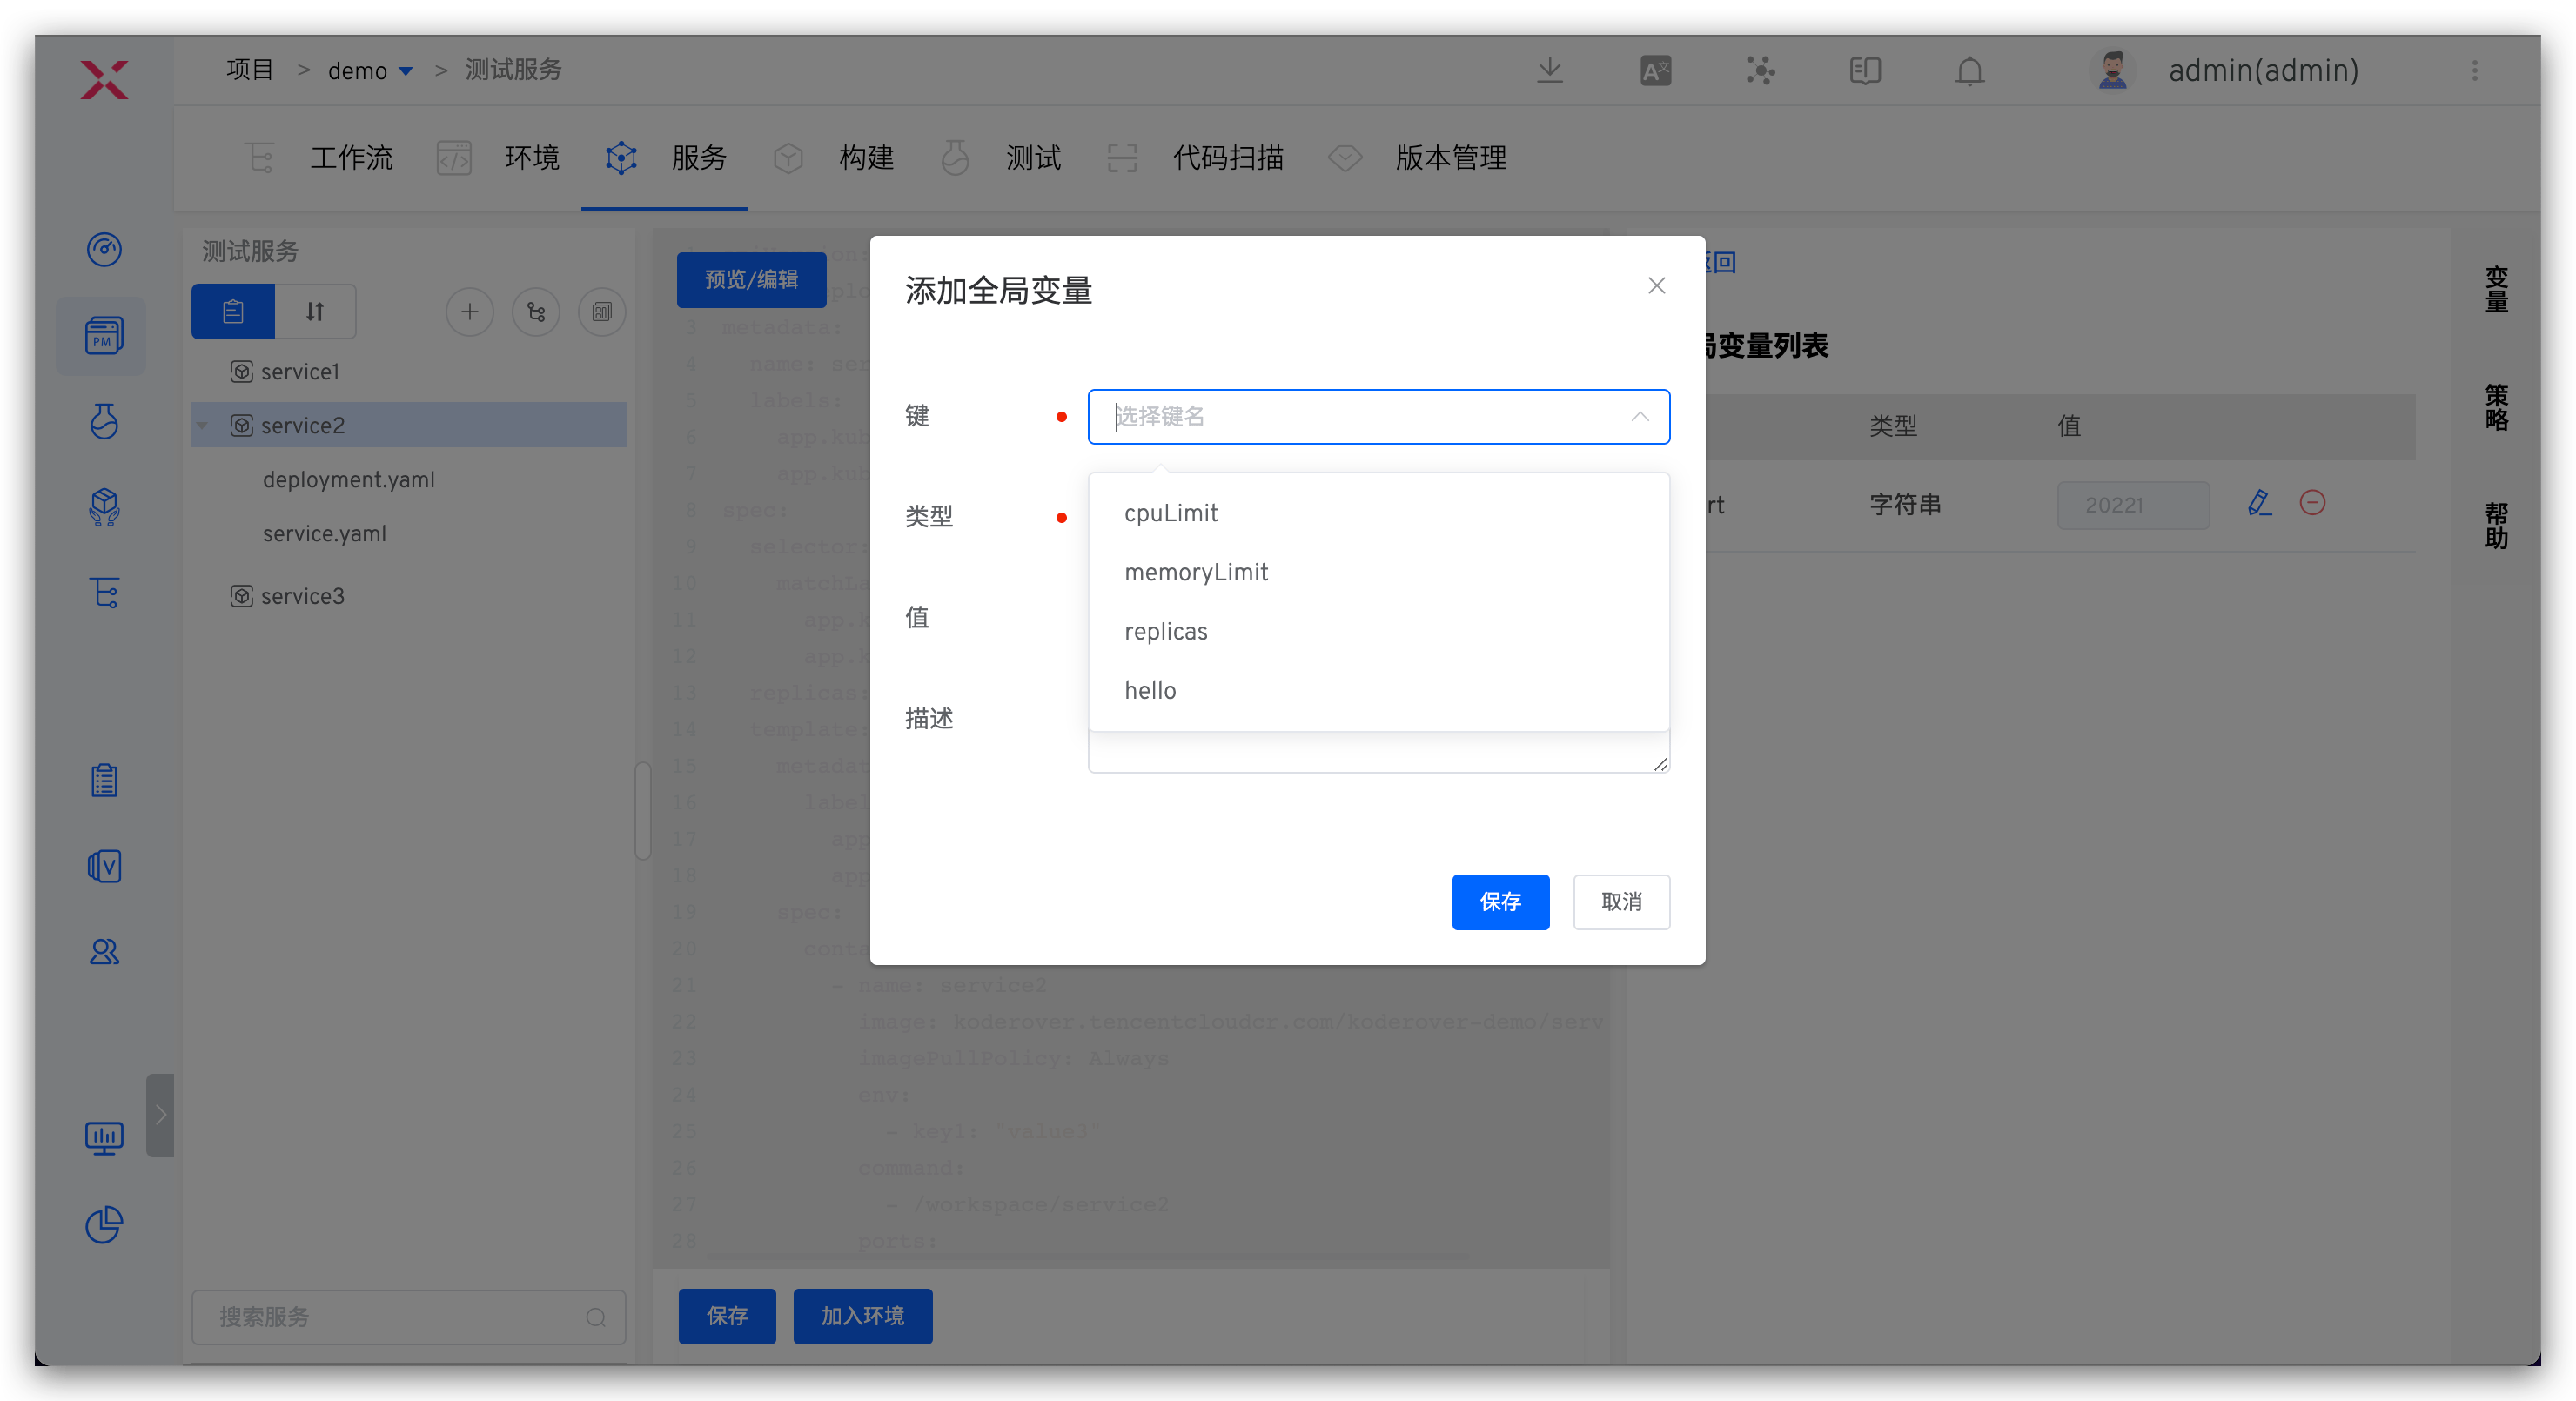Open the documentation book icon
2576x1401 pixels.
[1864, 71]
